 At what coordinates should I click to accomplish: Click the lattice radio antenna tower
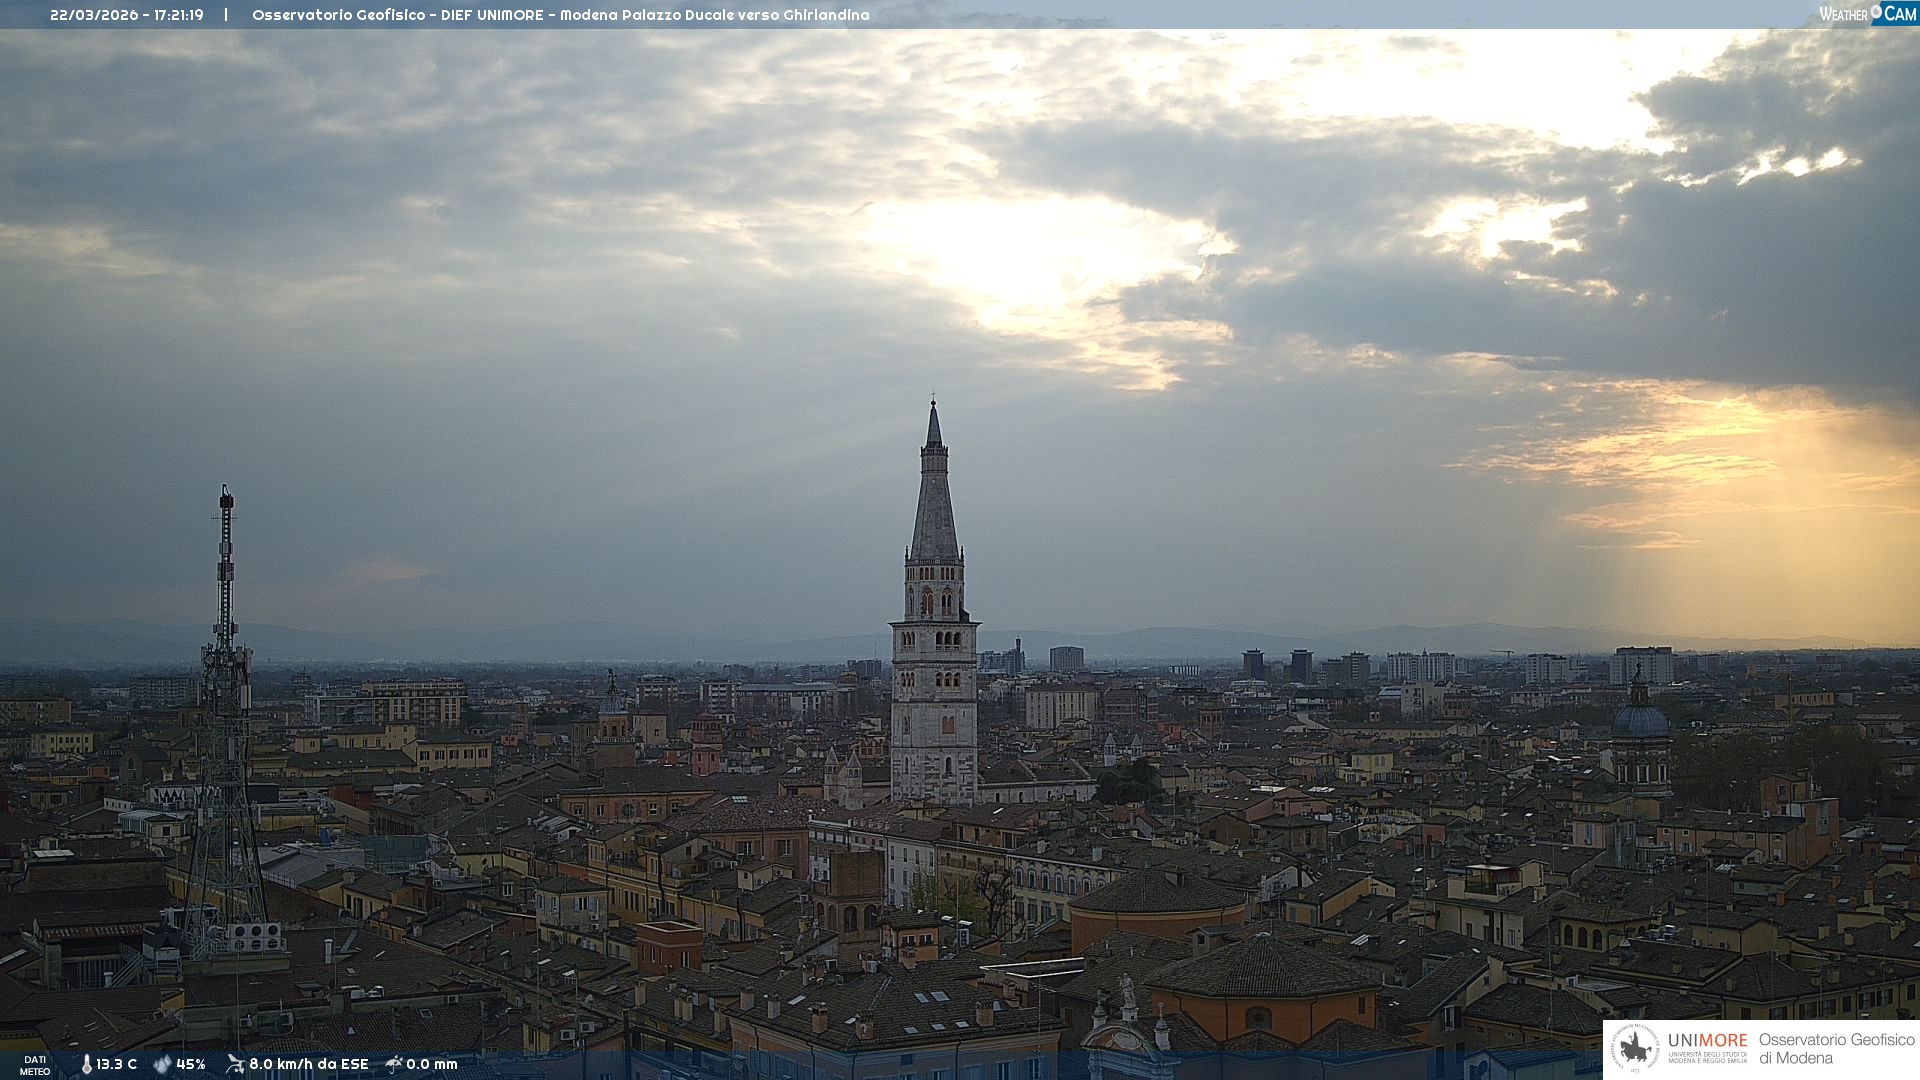tap(225, 700)
